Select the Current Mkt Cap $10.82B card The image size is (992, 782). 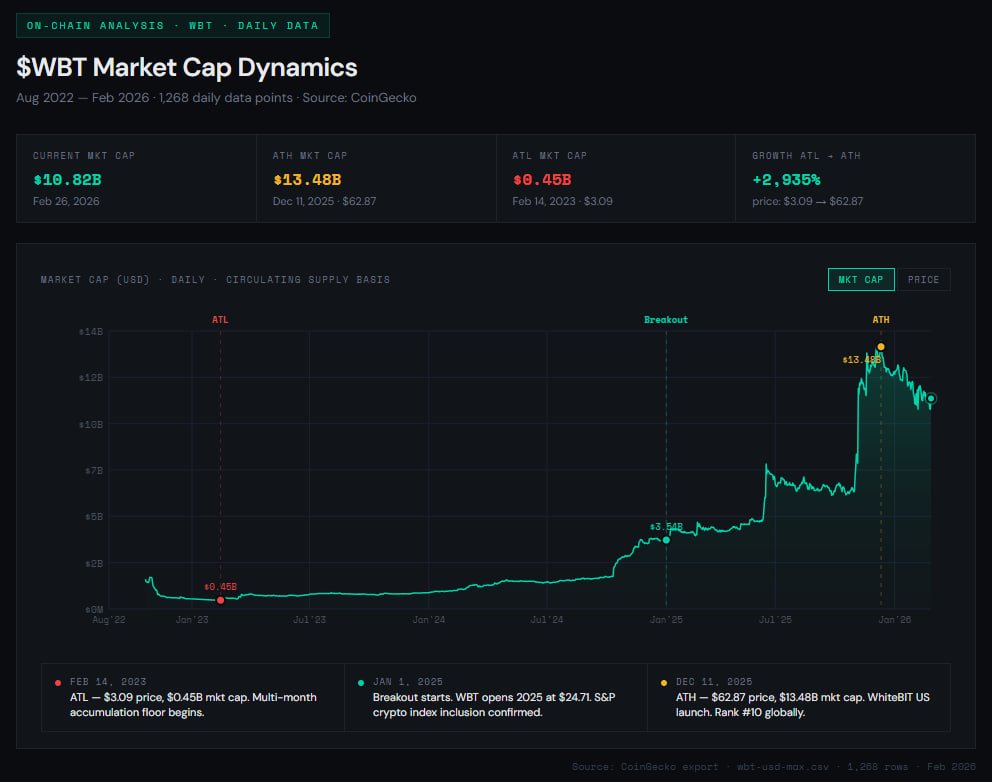(x=136, y=178)
